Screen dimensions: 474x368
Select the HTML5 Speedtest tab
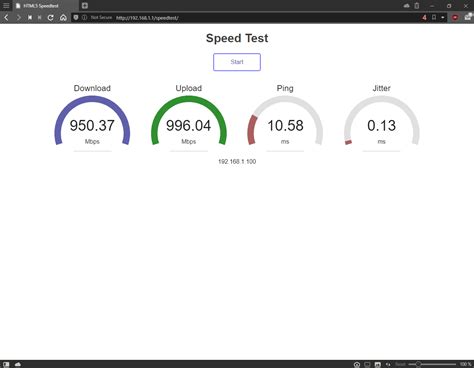pos(46,6)
